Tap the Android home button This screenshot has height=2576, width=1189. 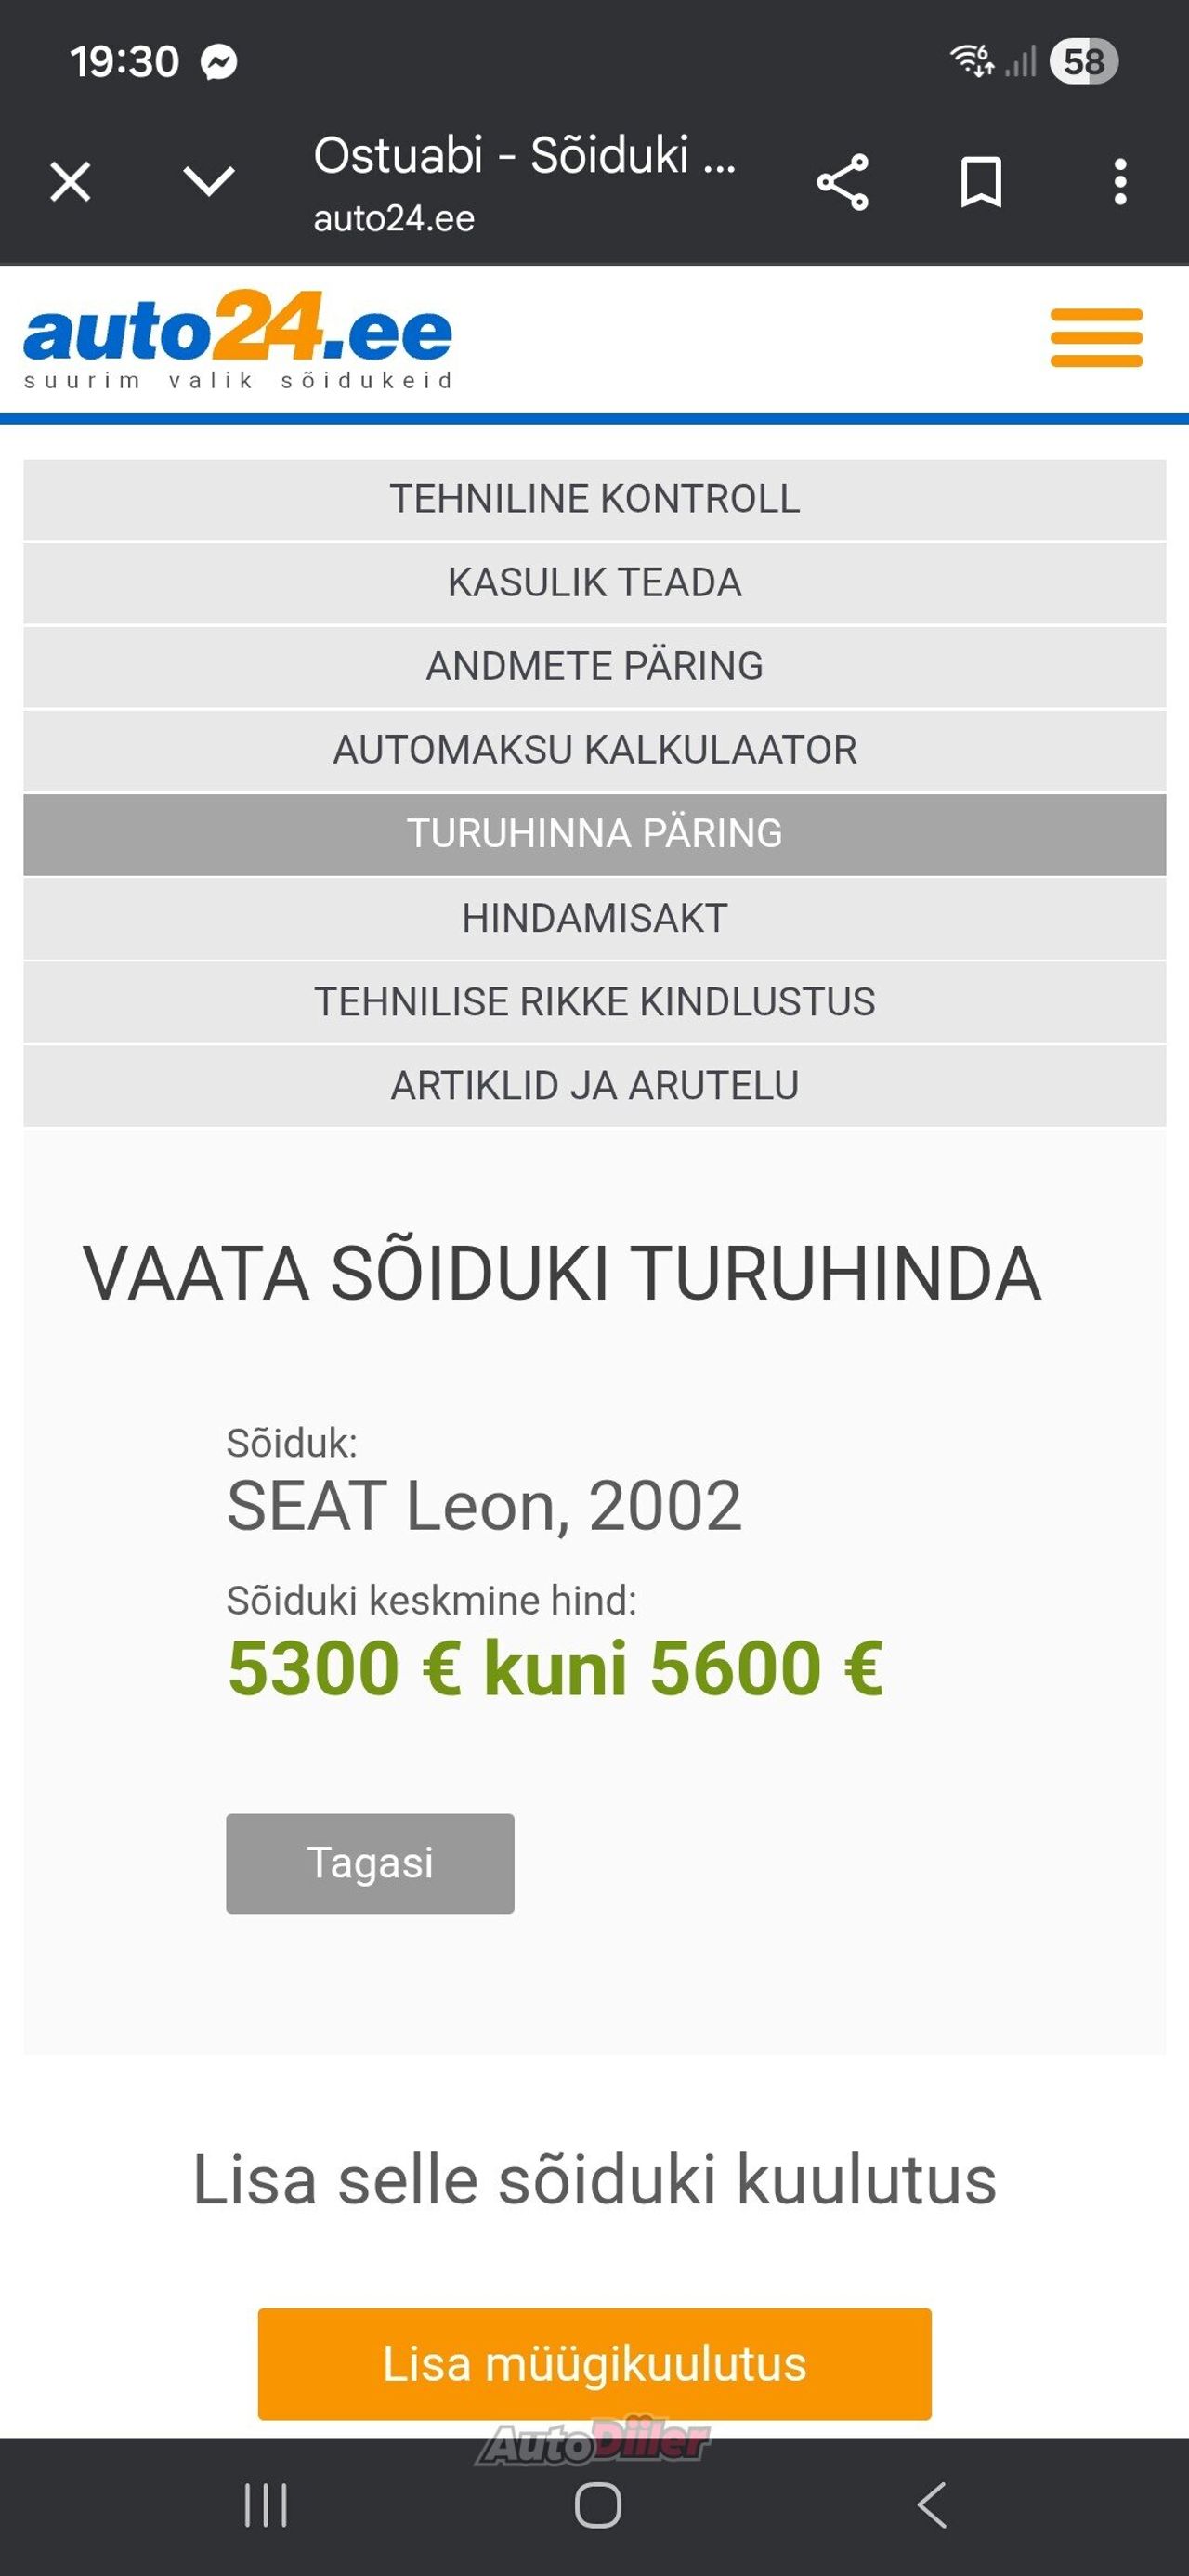point(598,2506)
